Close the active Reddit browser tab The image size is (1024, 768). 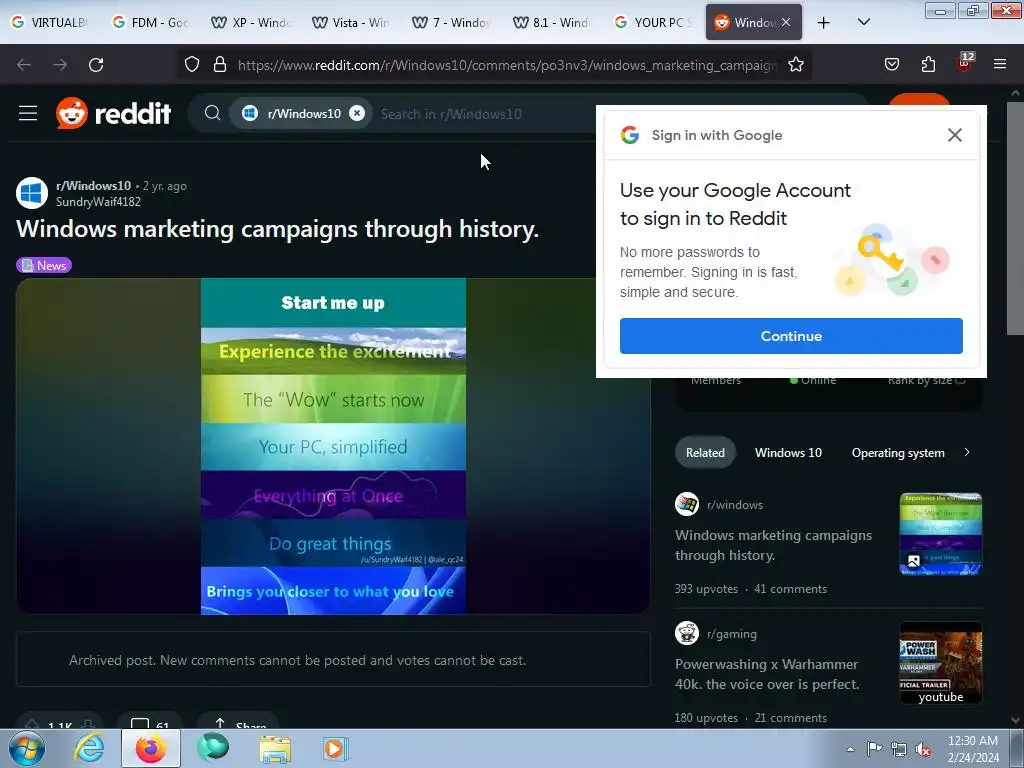pyautogui.click(x=786, y=22)
